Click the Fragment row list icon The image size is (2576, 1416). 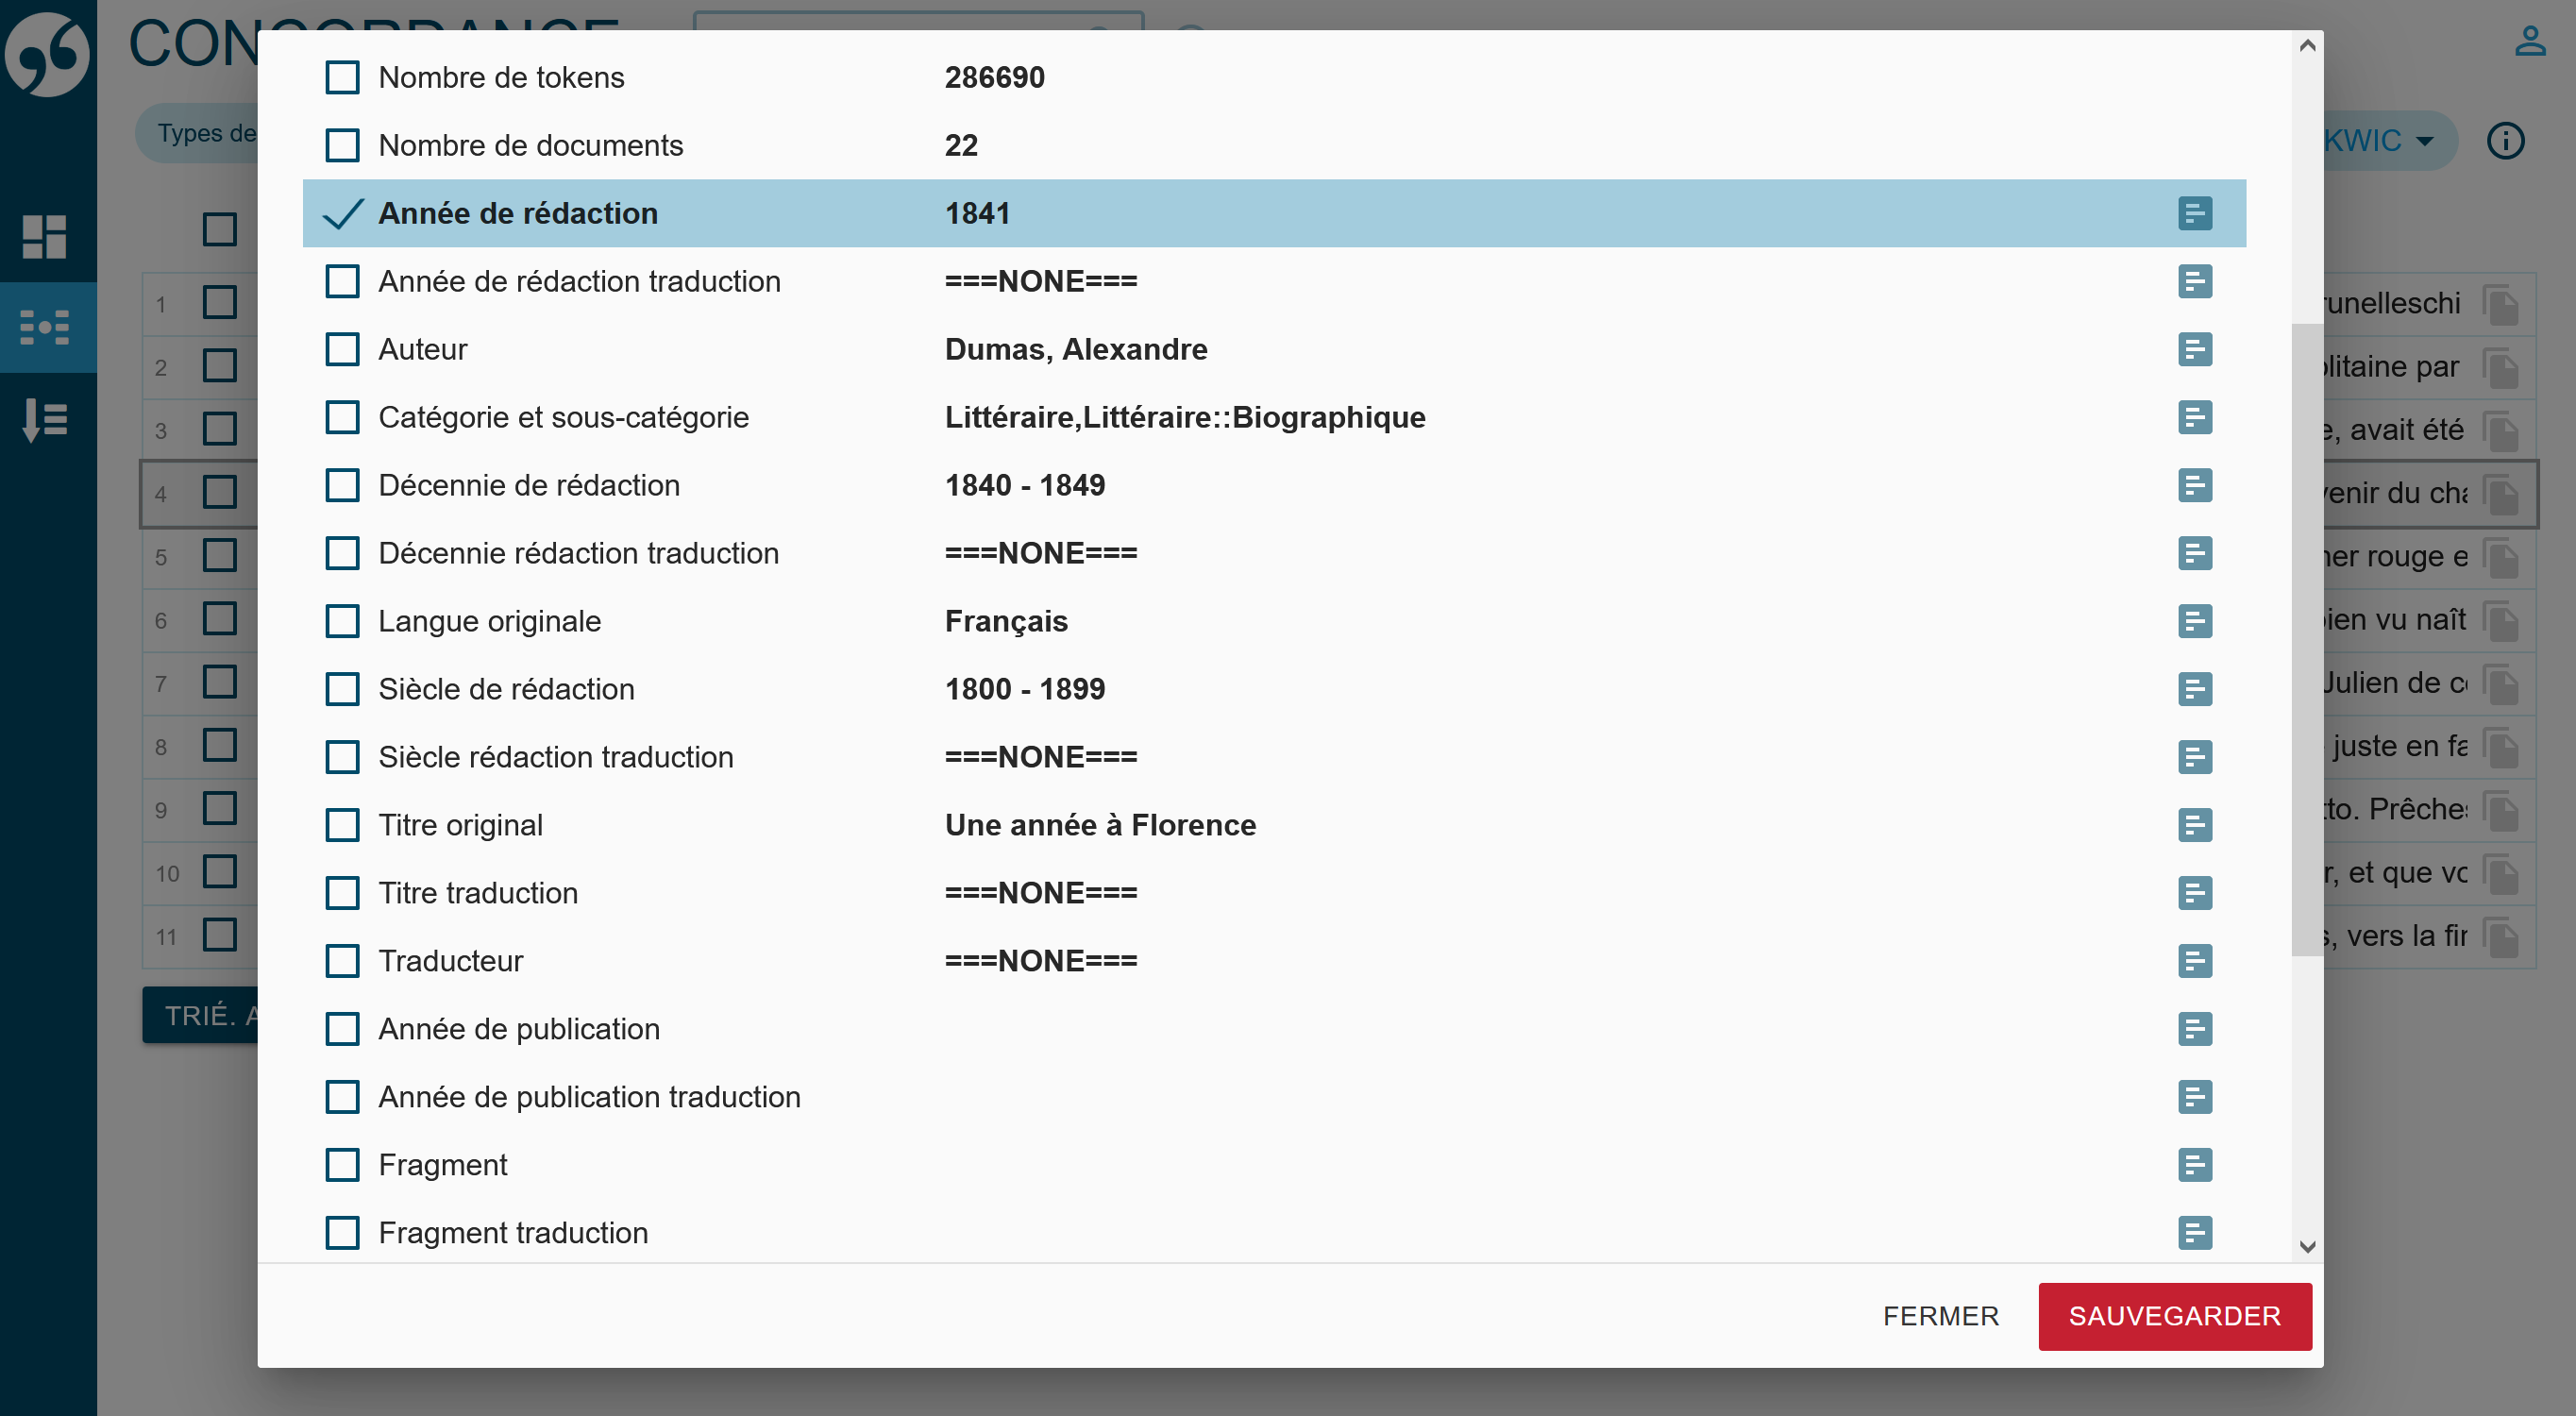[2194, 1165]
